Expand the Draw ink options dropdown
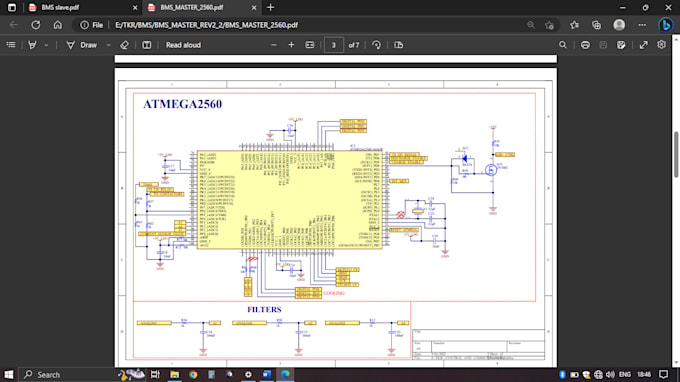The image size is (680, 382). [108, 45]
